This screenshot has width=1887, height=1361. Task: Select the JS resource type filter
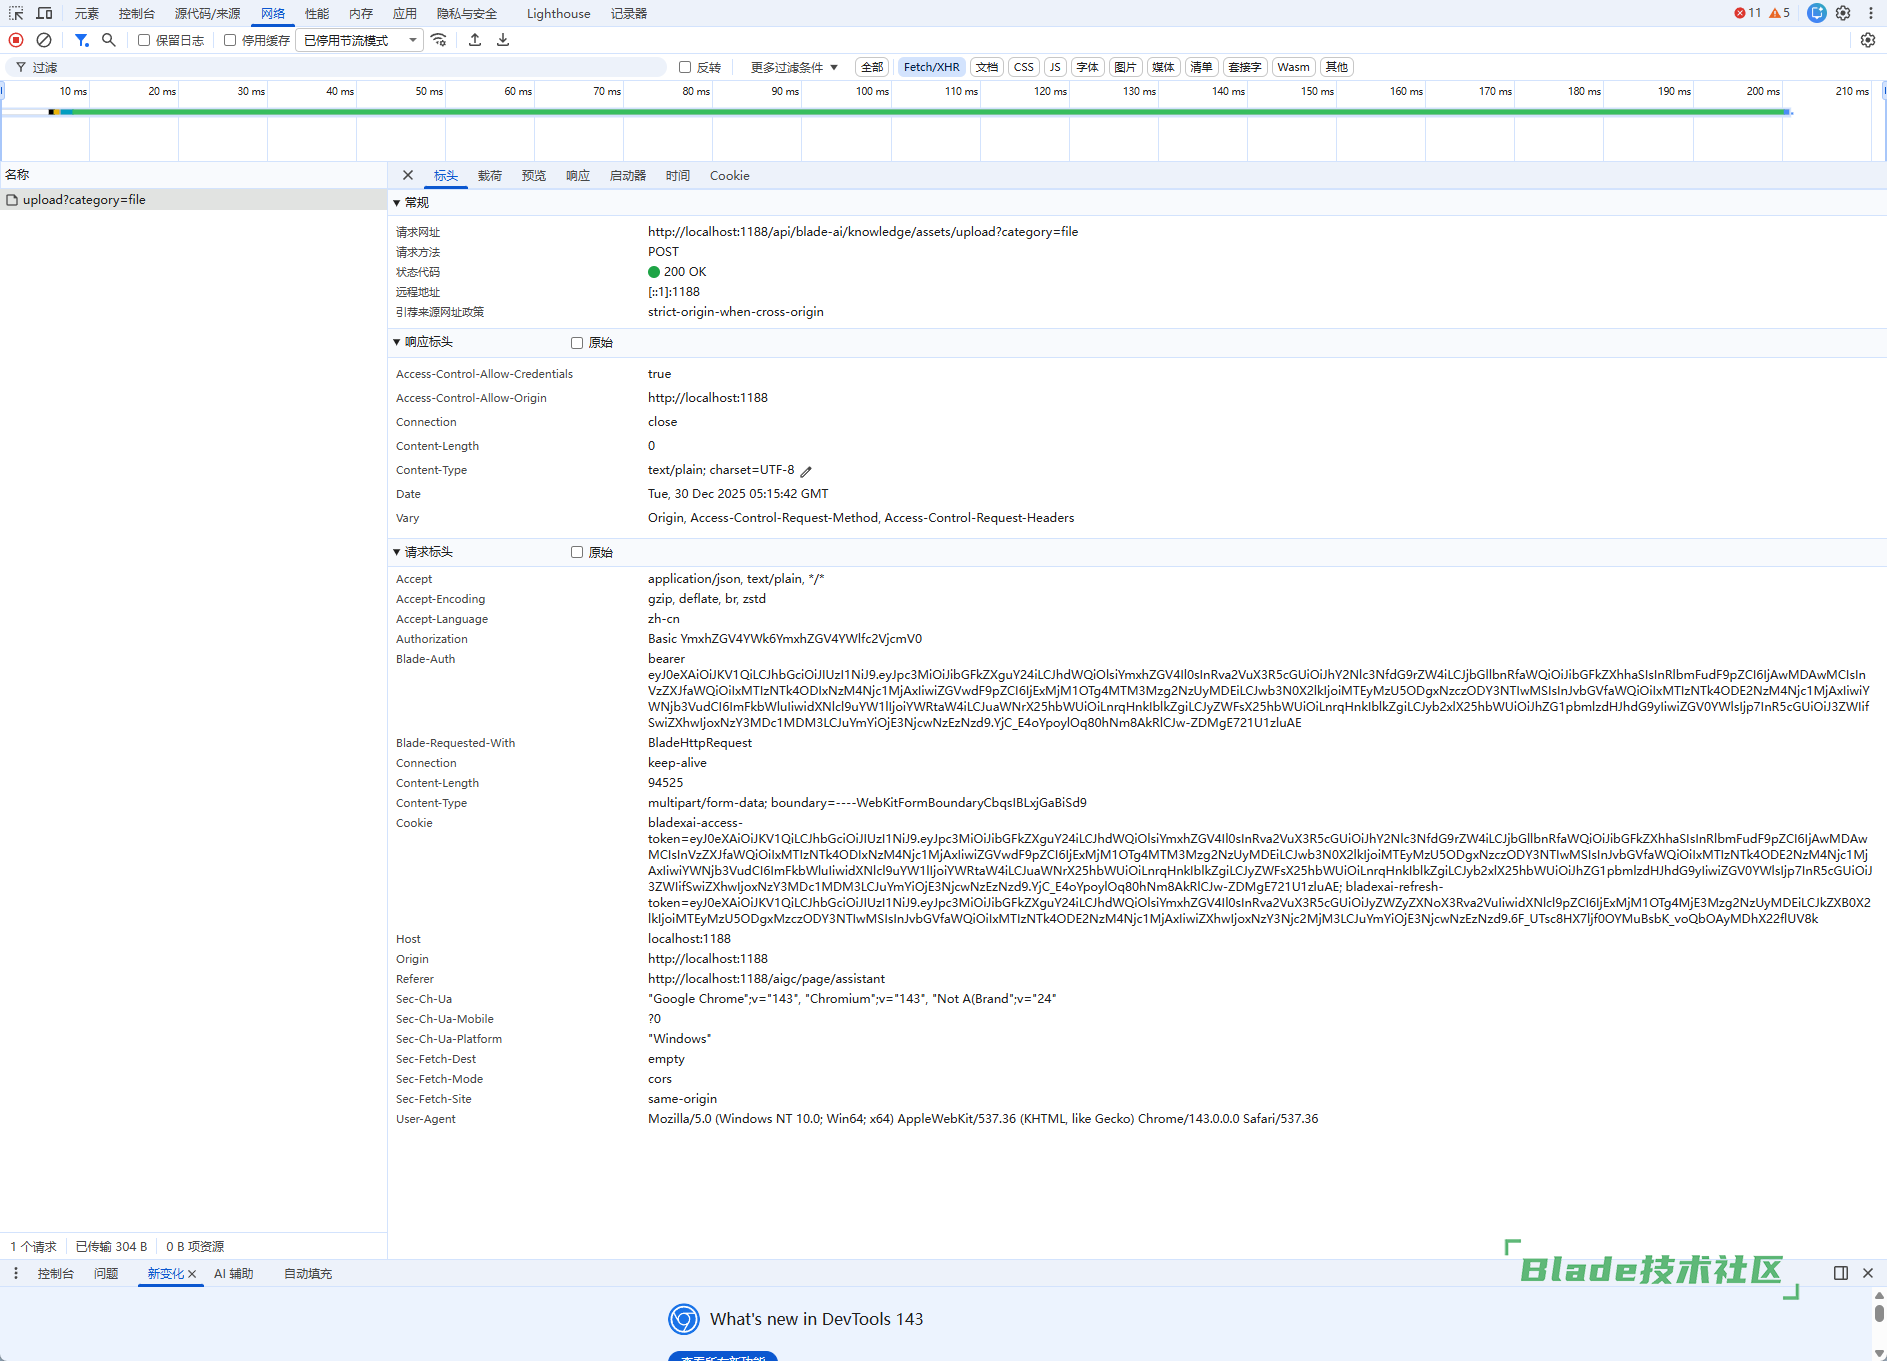click(x=1054, y=67)
